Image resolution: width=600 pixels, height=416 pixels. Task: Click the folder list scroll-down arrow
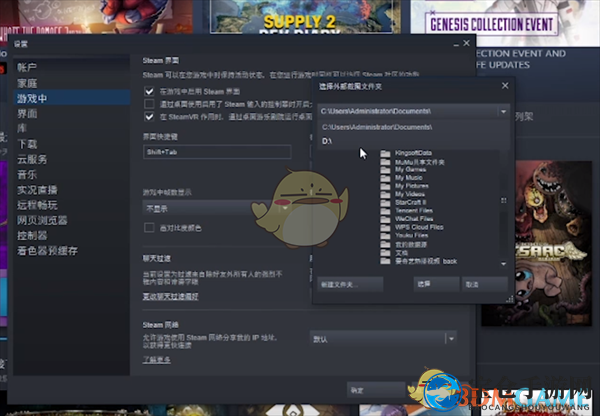click(503, 264)
